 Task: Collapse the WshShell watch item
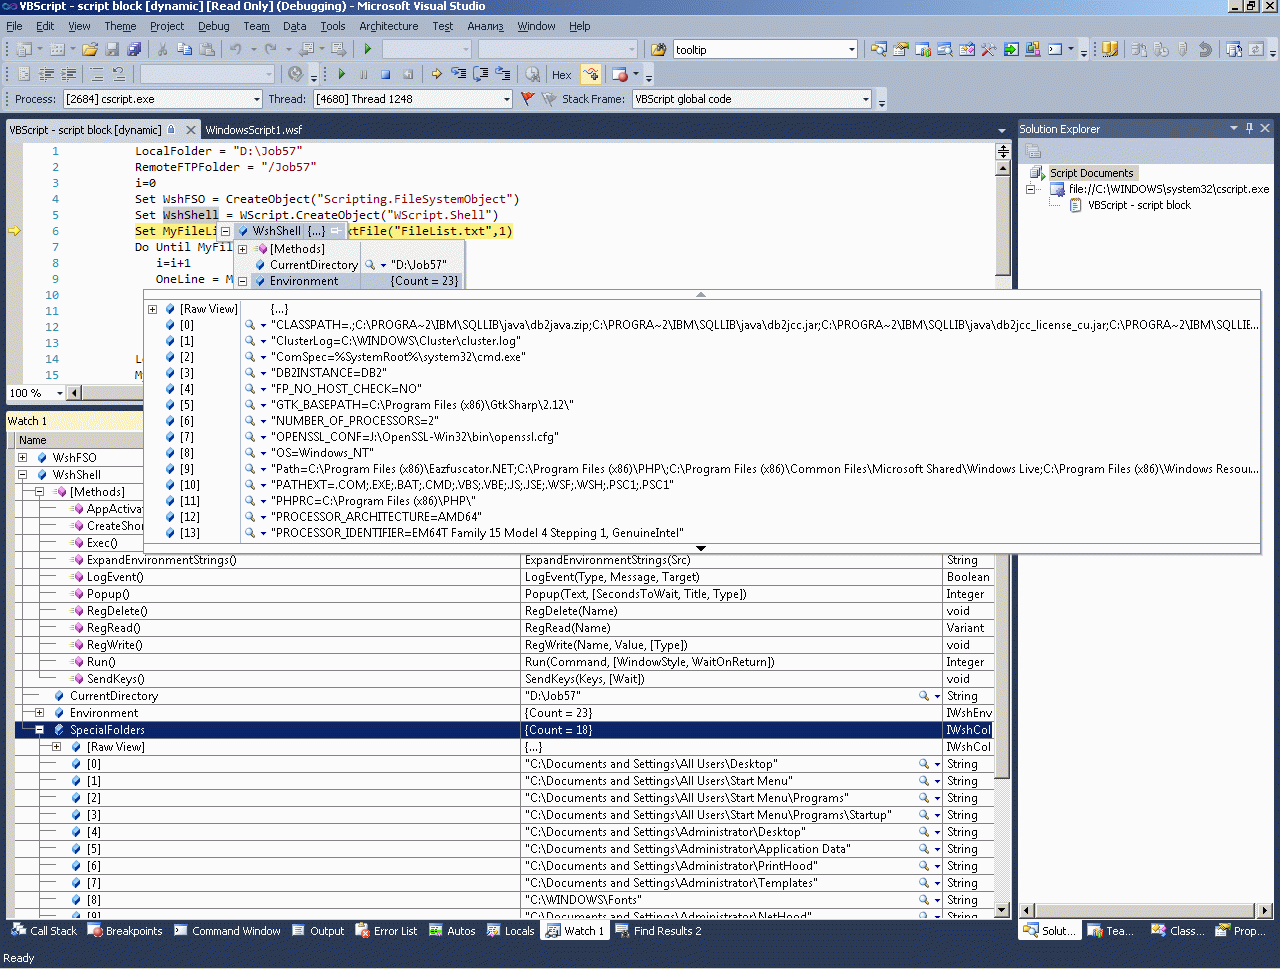point(23,475)
